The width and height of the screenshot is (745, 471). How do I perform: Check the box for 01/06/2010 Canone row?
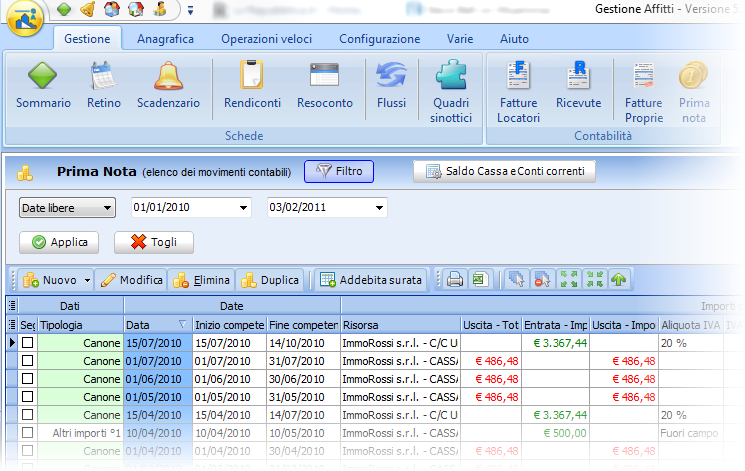(28, 378)
